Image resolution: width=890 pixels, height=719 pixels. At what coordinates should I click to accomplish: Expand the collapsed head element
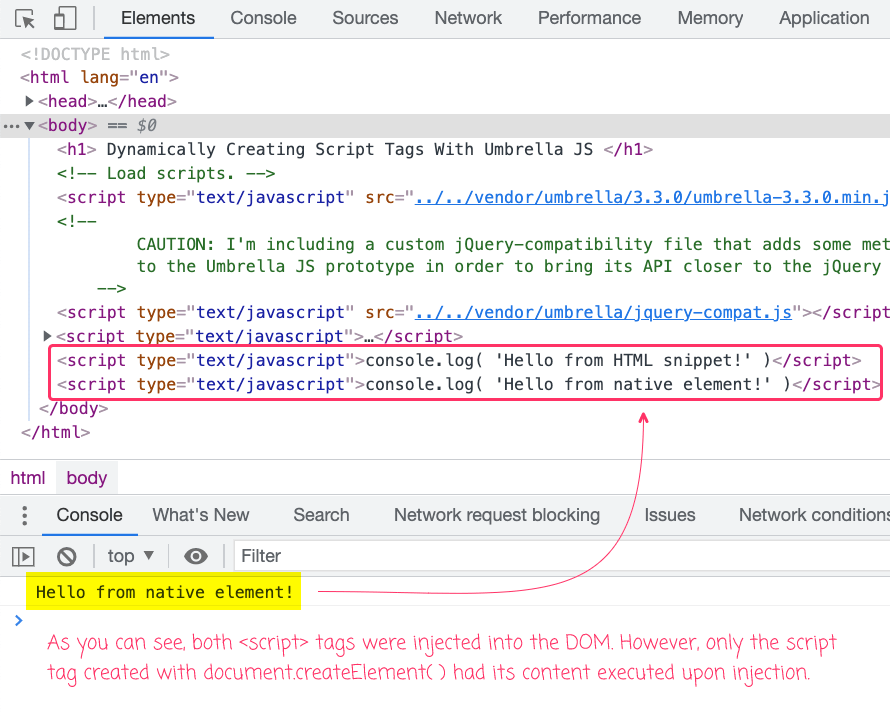29,101
